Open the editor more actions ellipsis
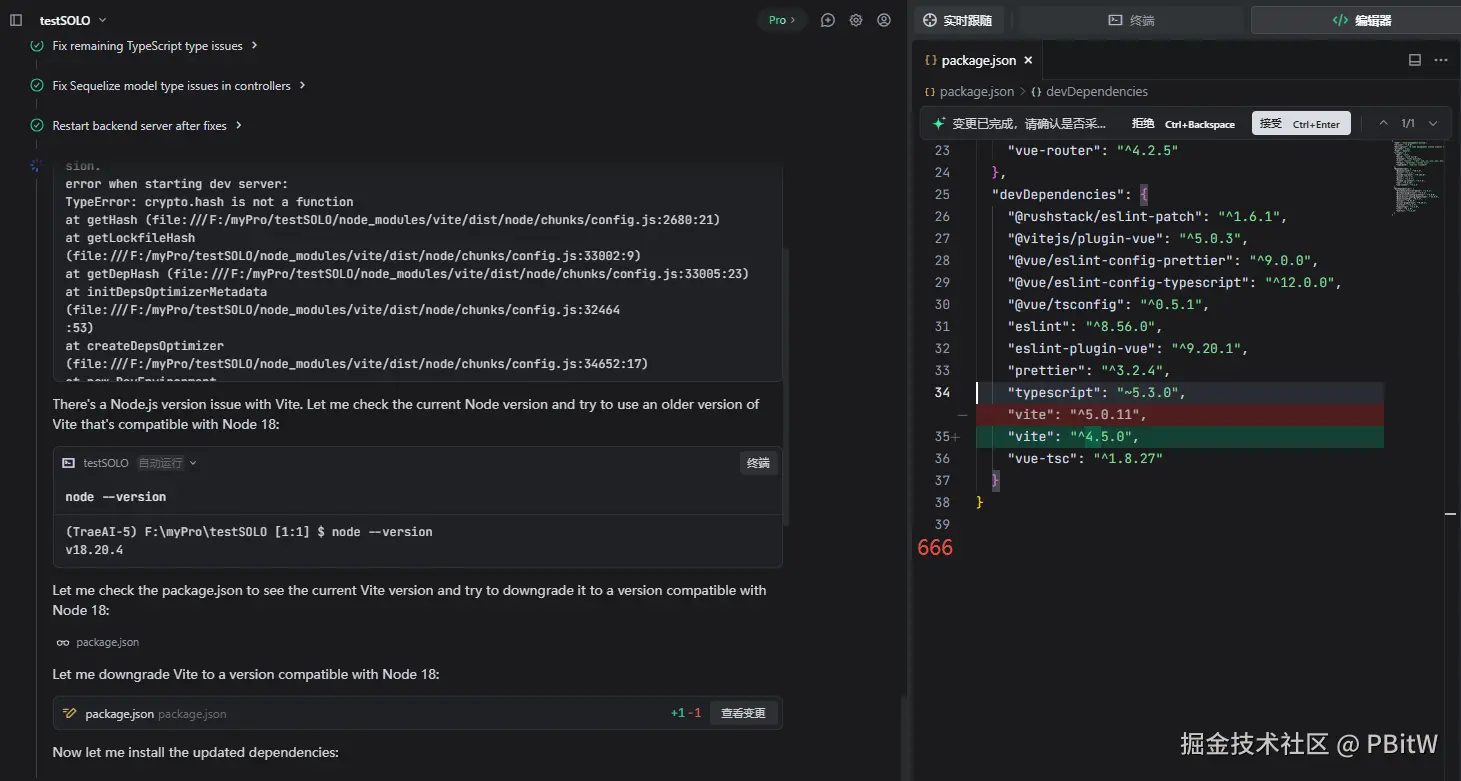 [1441, 60]
